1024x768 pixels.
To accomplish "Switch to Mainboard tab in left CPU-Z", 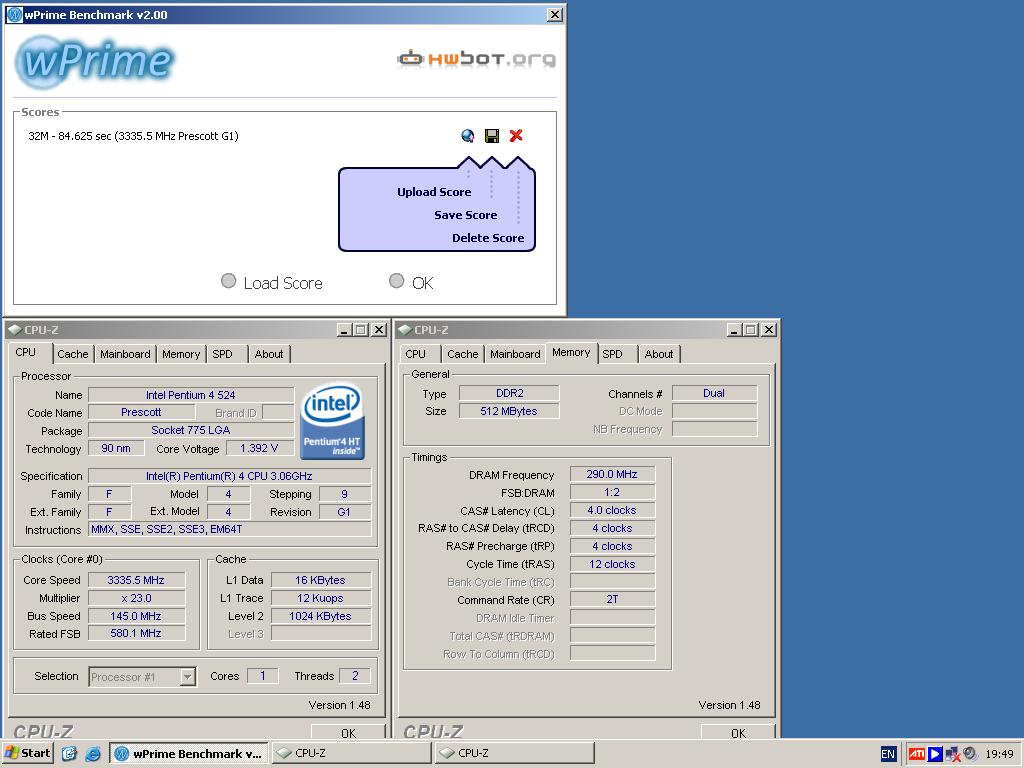I will [x=125, y=354].
